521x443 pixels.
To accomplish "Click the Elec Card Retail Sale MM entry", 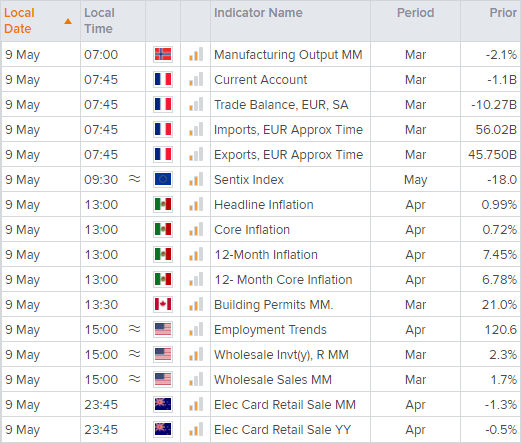I will [285, 405].
